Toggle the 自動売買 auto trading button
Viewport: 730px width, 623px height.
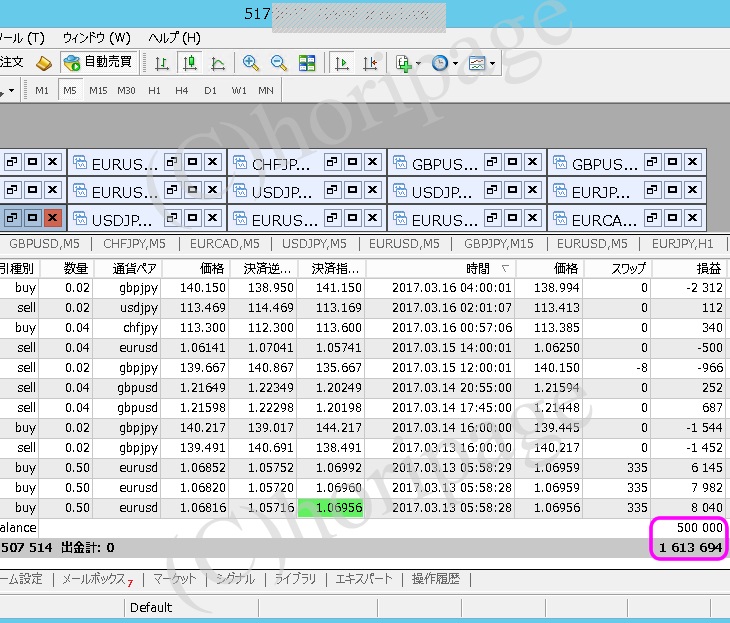(99, 62)
